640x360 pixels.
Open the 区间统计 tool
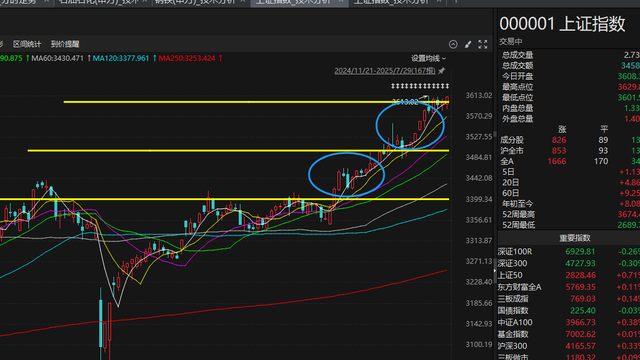[27, 44]
